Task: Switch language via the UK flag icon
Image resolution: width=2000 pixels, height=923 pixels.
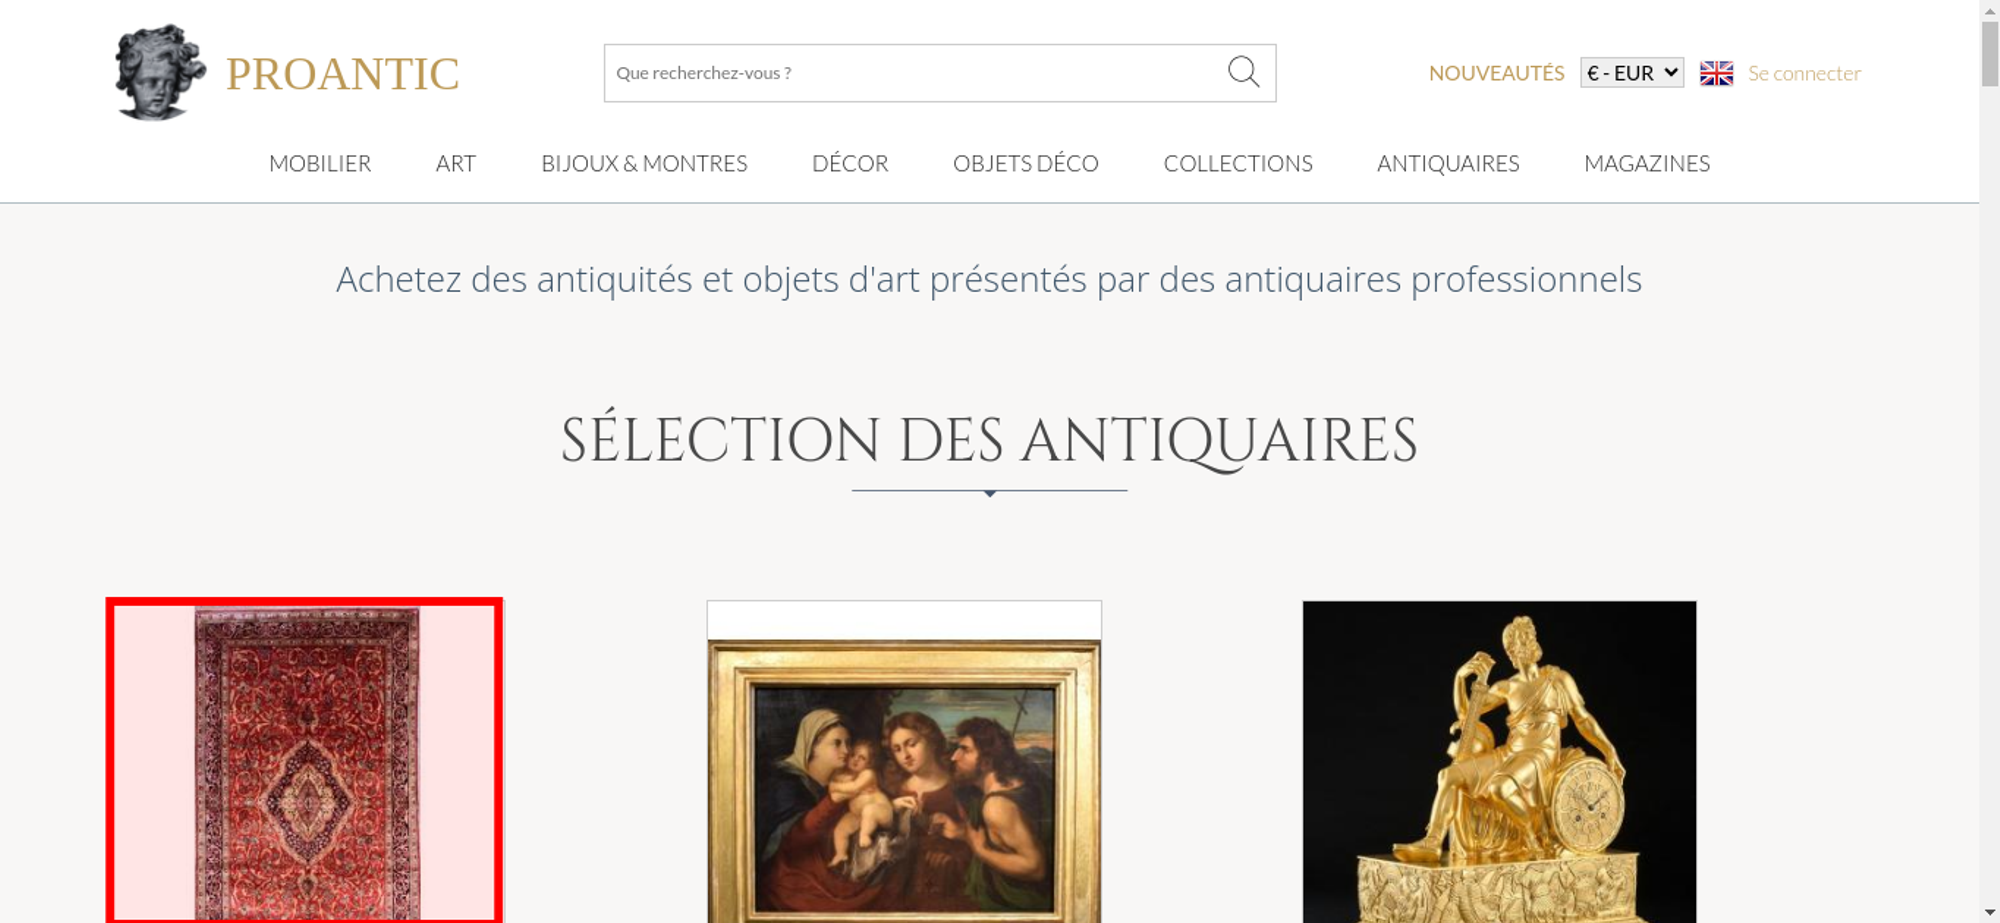Action: pyautogui.click(x=1716, y=73)
